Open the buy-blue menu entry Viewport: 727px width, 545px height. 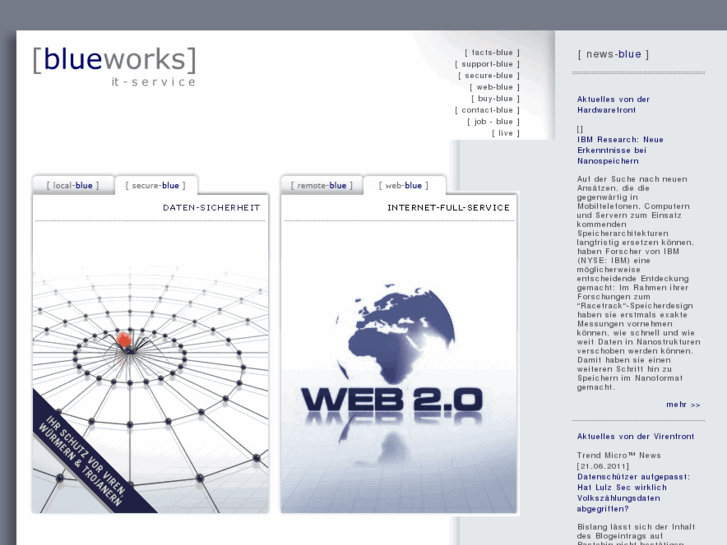click(495, 99)
